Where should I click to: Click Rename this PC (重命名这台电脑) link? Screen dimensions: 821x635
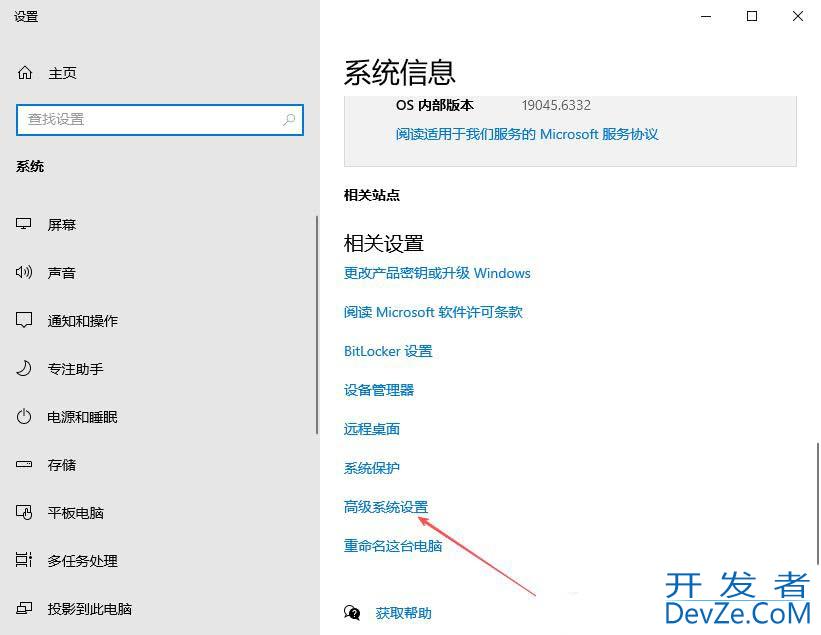click(393, 546)
